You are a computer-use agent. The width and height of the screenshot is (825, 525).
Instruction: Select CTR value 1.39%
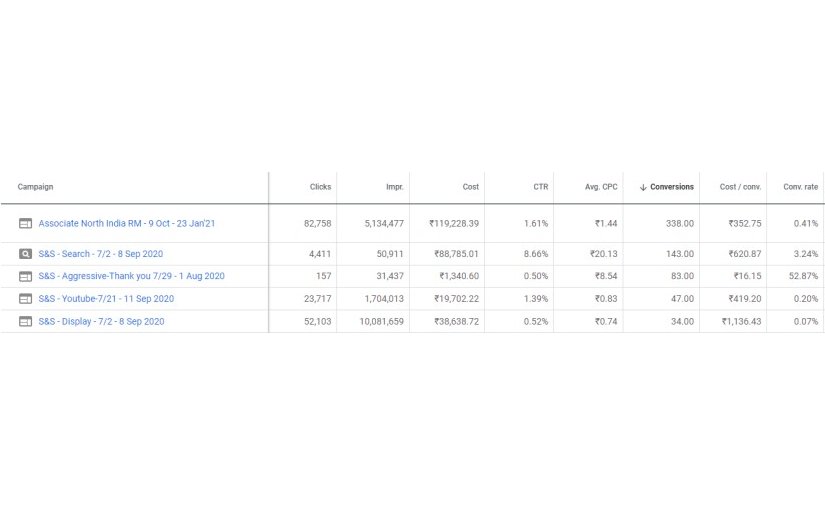click(x=536, y=299)
